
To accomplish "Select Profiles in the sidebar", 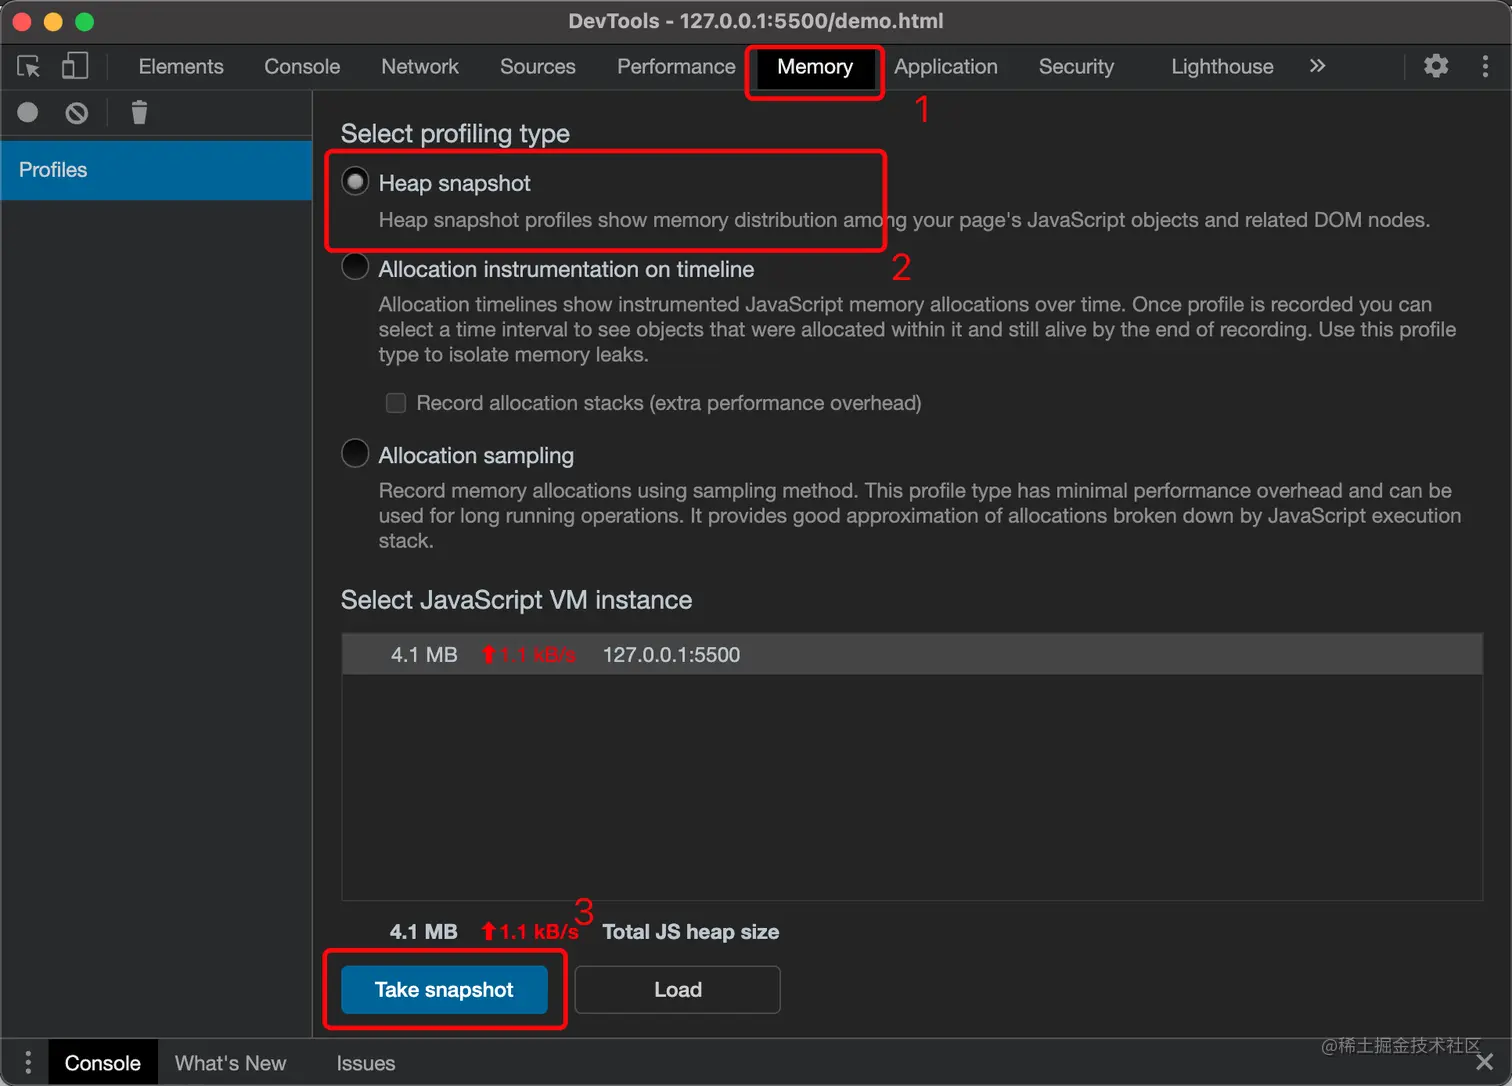I will tap(156, 170).
